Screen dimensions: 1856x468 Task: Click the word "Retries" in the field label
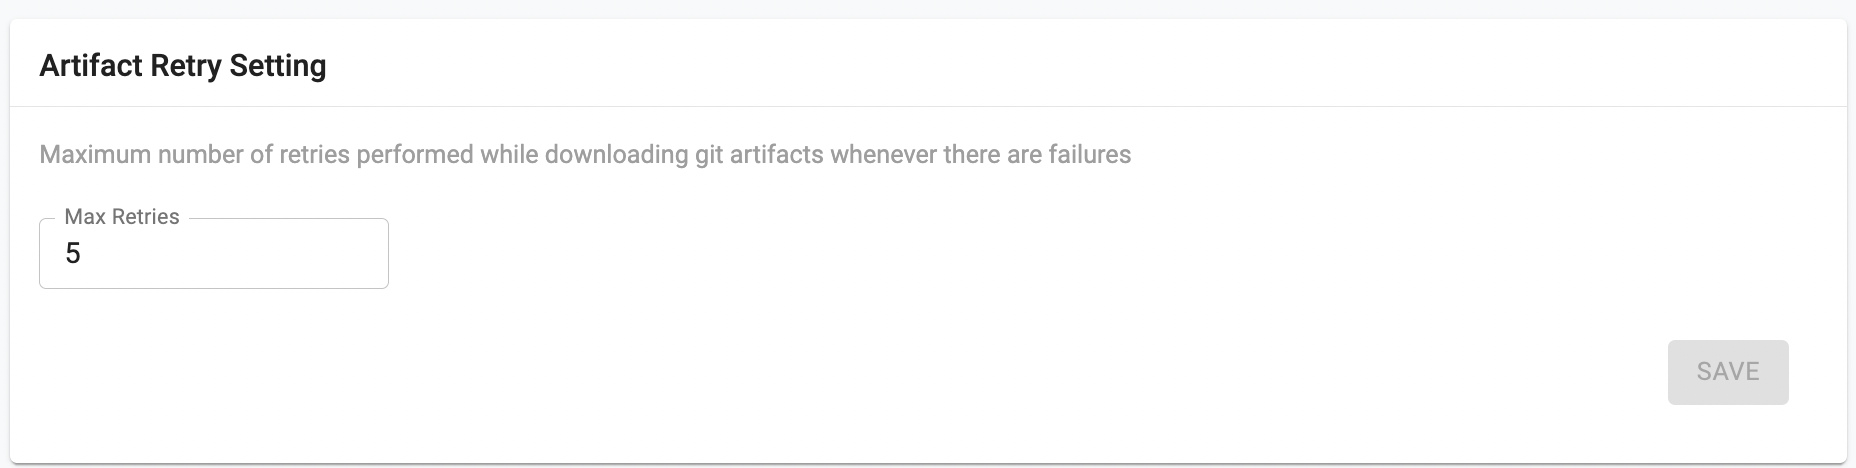[x=145, y=217]
